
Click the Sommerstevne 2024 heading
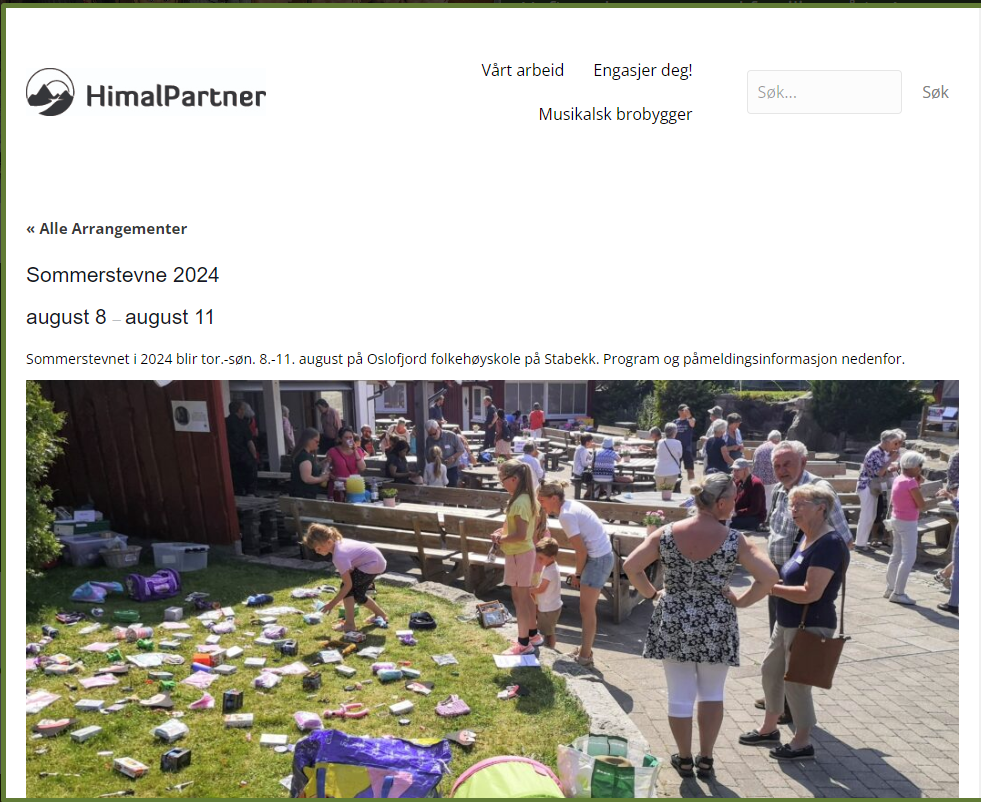(123, 275)
